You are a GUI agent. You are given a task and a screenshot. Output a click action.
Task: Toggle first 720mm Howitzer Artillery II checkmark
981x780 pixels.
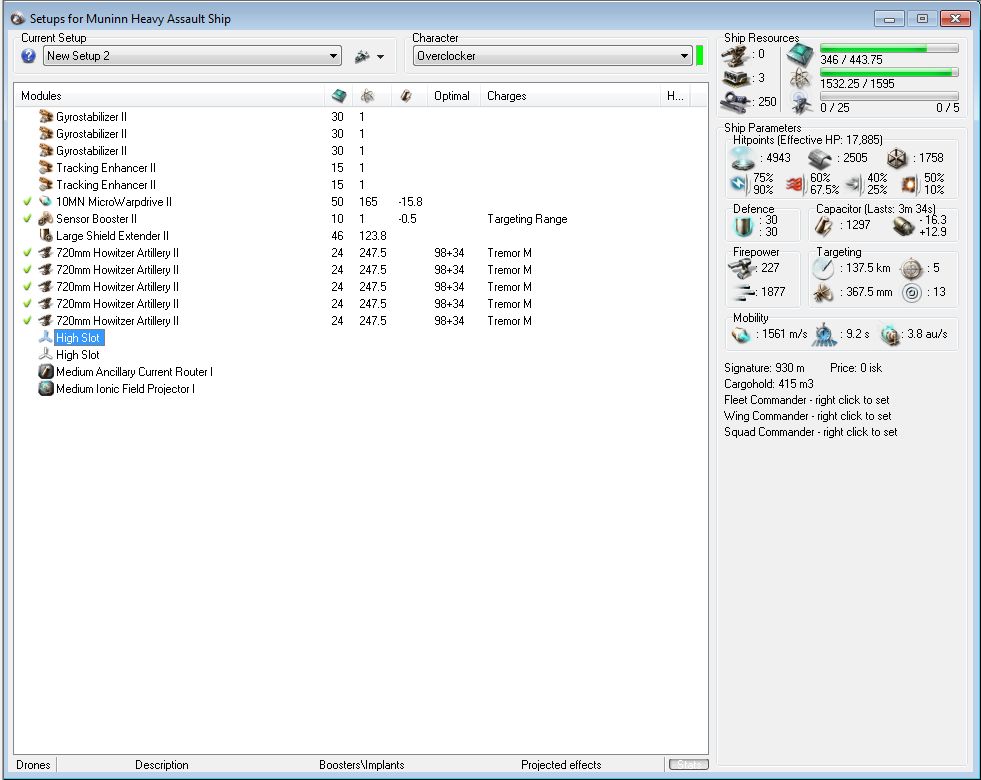(x=27, y=253)
